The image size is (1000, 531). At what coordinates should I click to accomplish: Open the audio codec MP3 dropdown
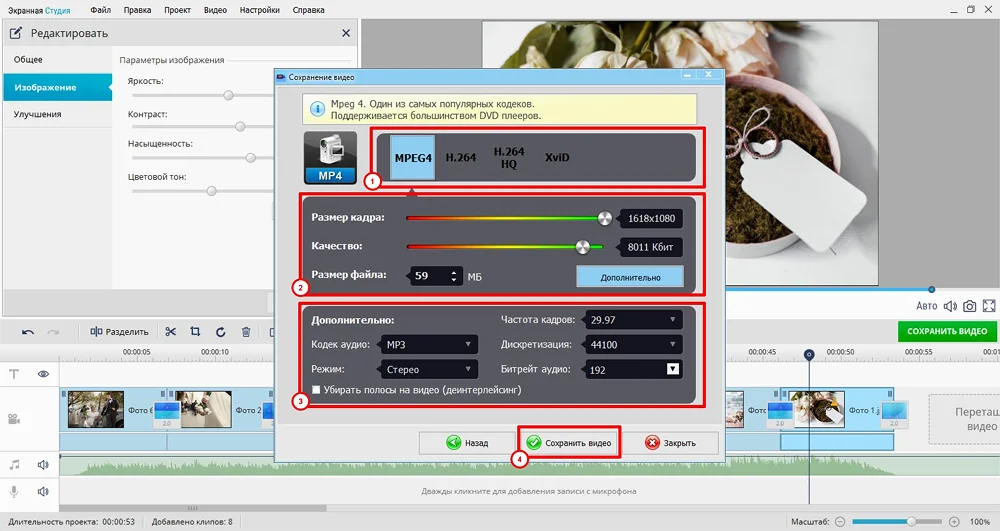click(x=427, y=344)
